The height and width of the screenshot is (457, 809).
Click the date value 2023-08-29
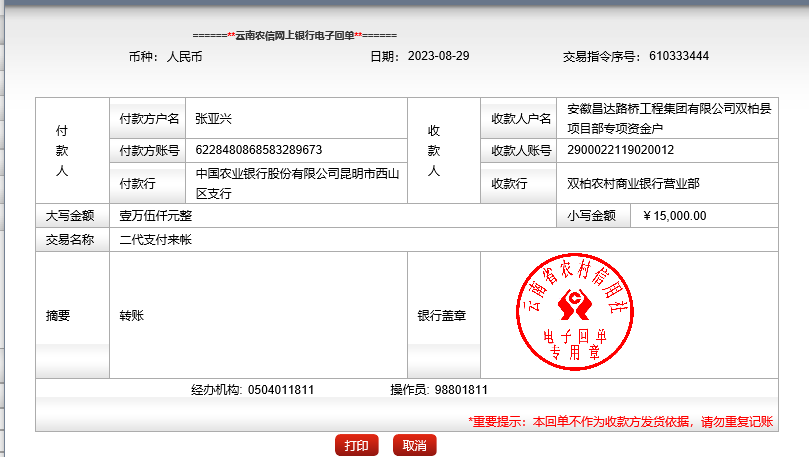click(x=438, y=56)
